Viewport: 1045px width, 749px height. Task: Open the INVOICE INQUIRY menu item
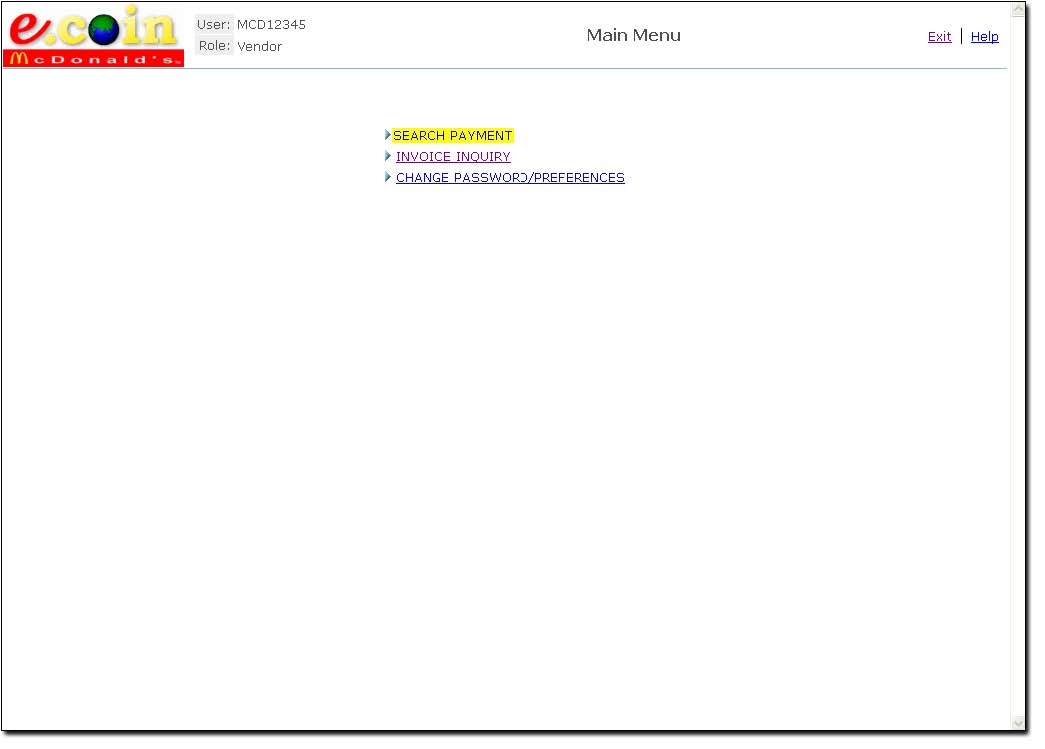click(x=453, y=157)
